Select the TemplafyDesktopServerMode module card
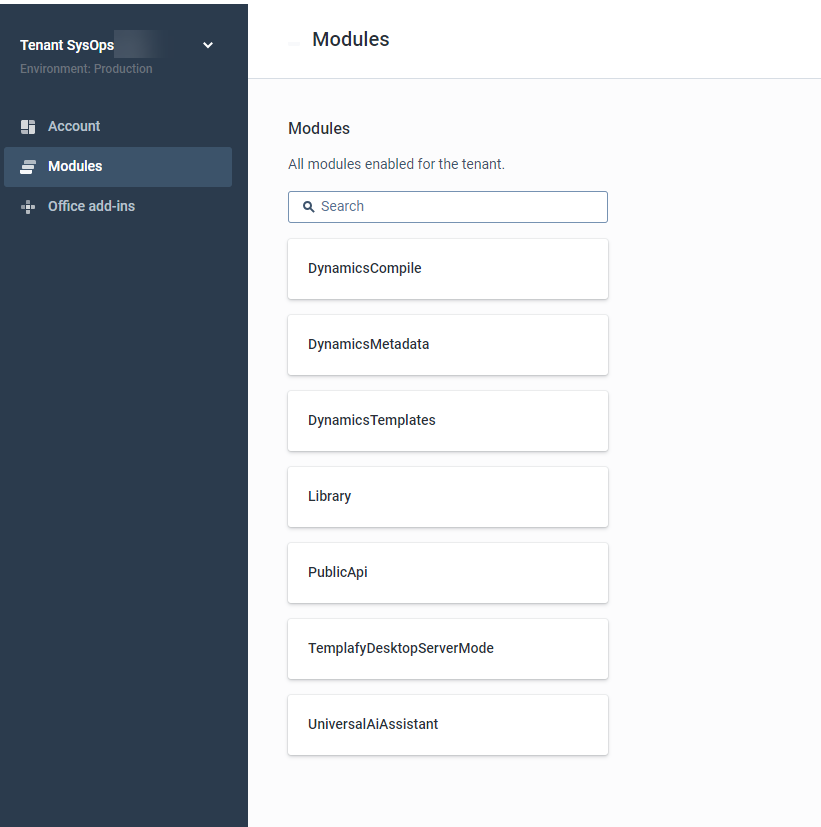Screen dimensions: 821x827 [x=448, y=649]
